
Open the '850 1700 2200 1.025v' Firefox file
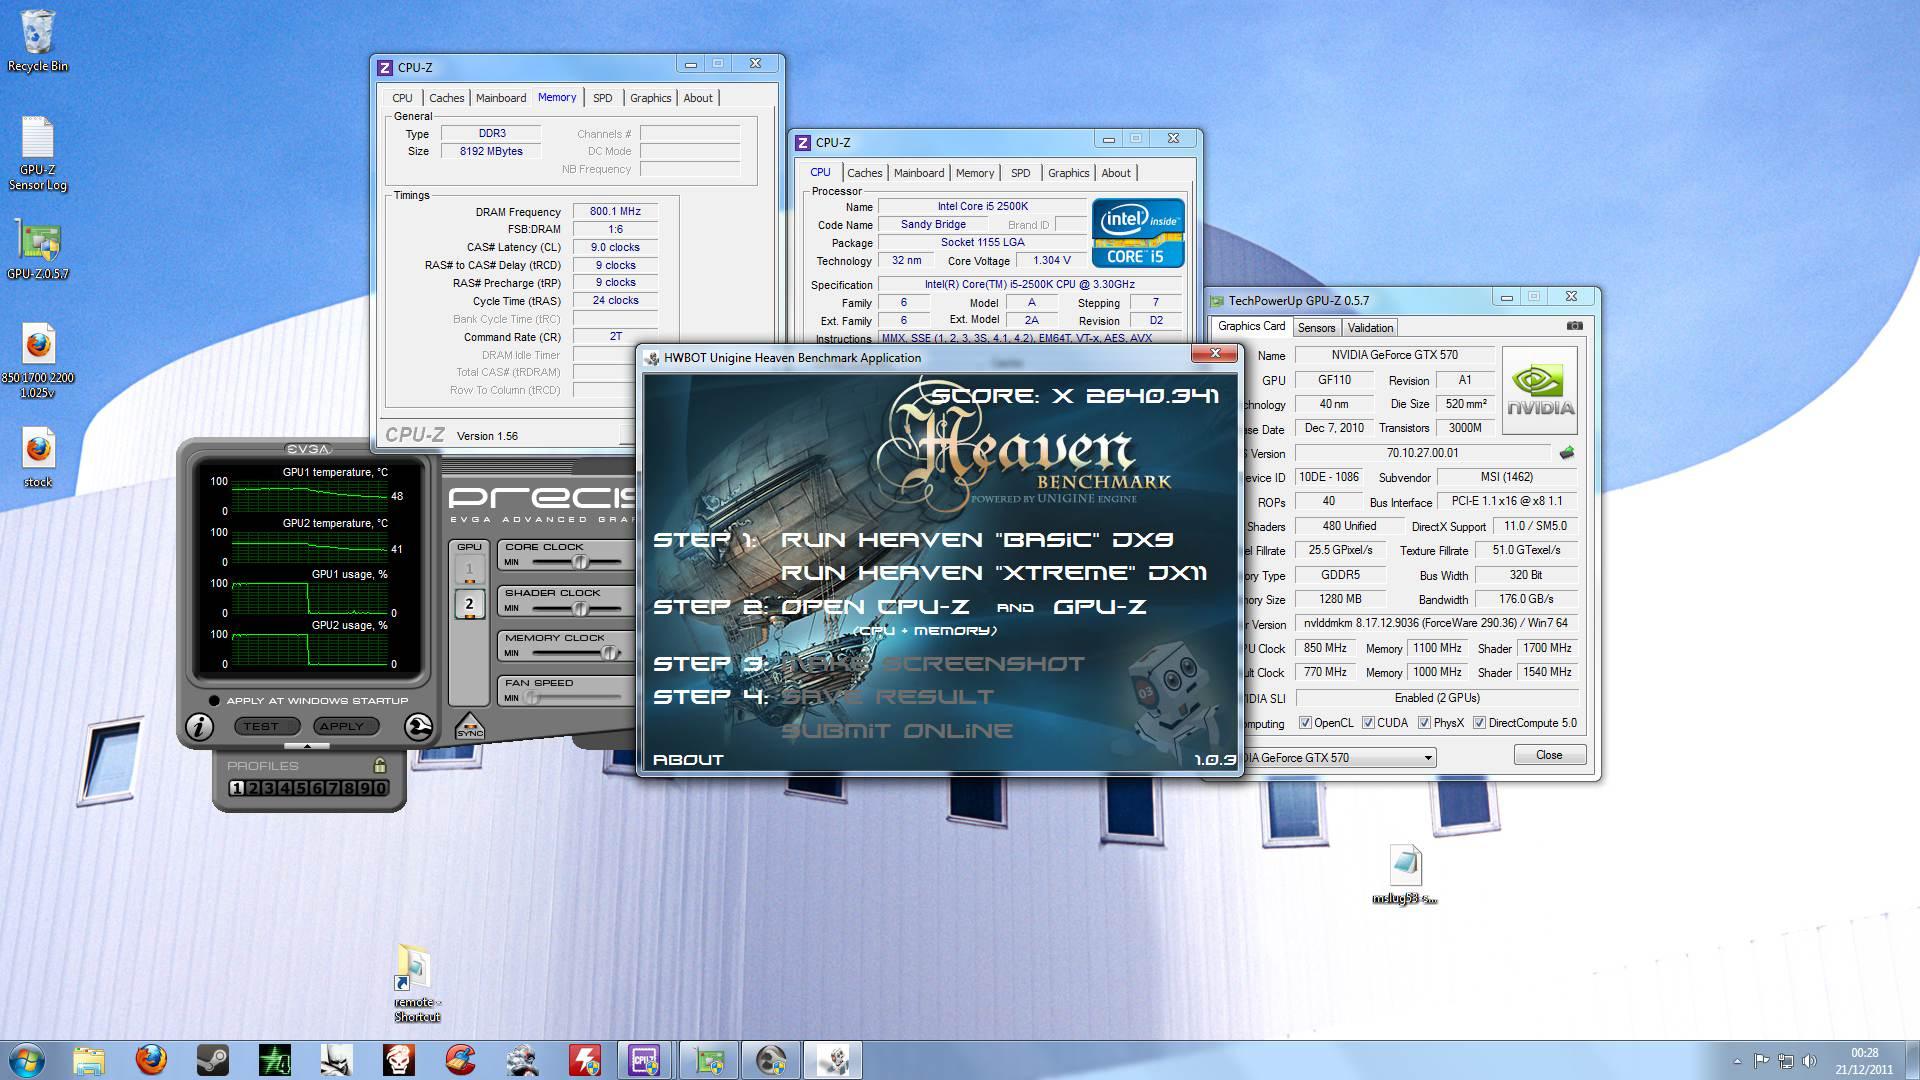coord(38,361)
